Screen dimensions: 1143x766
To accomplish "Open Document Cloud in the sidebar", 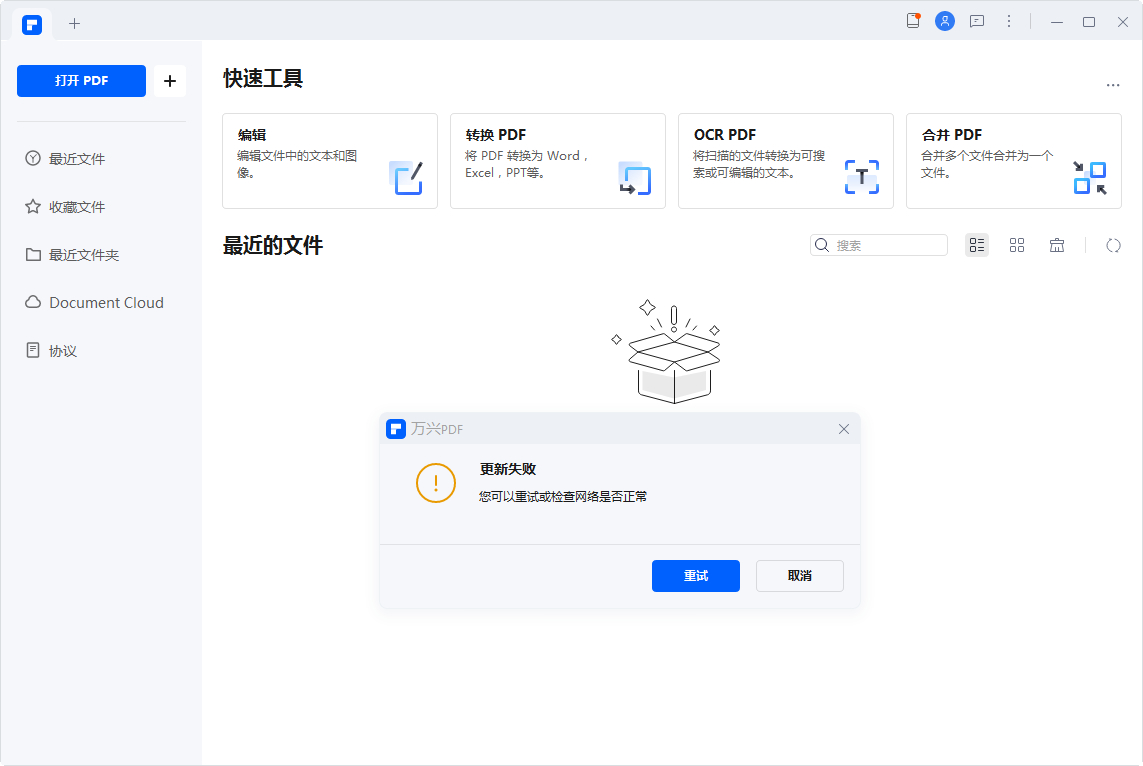I will tap(106, 303).
